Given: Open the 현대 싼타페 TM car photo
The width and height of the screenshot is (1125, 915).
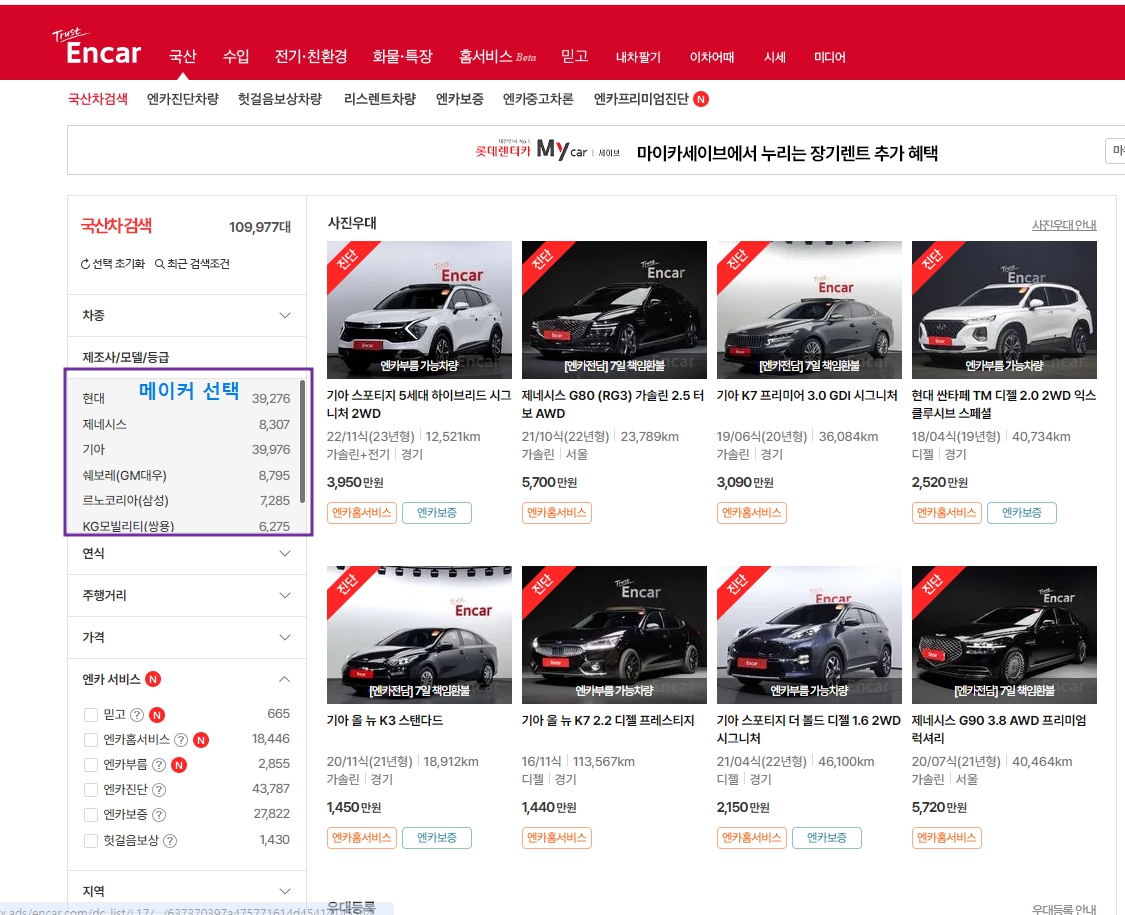Looking at the screenshot, I should [1004, 310].
